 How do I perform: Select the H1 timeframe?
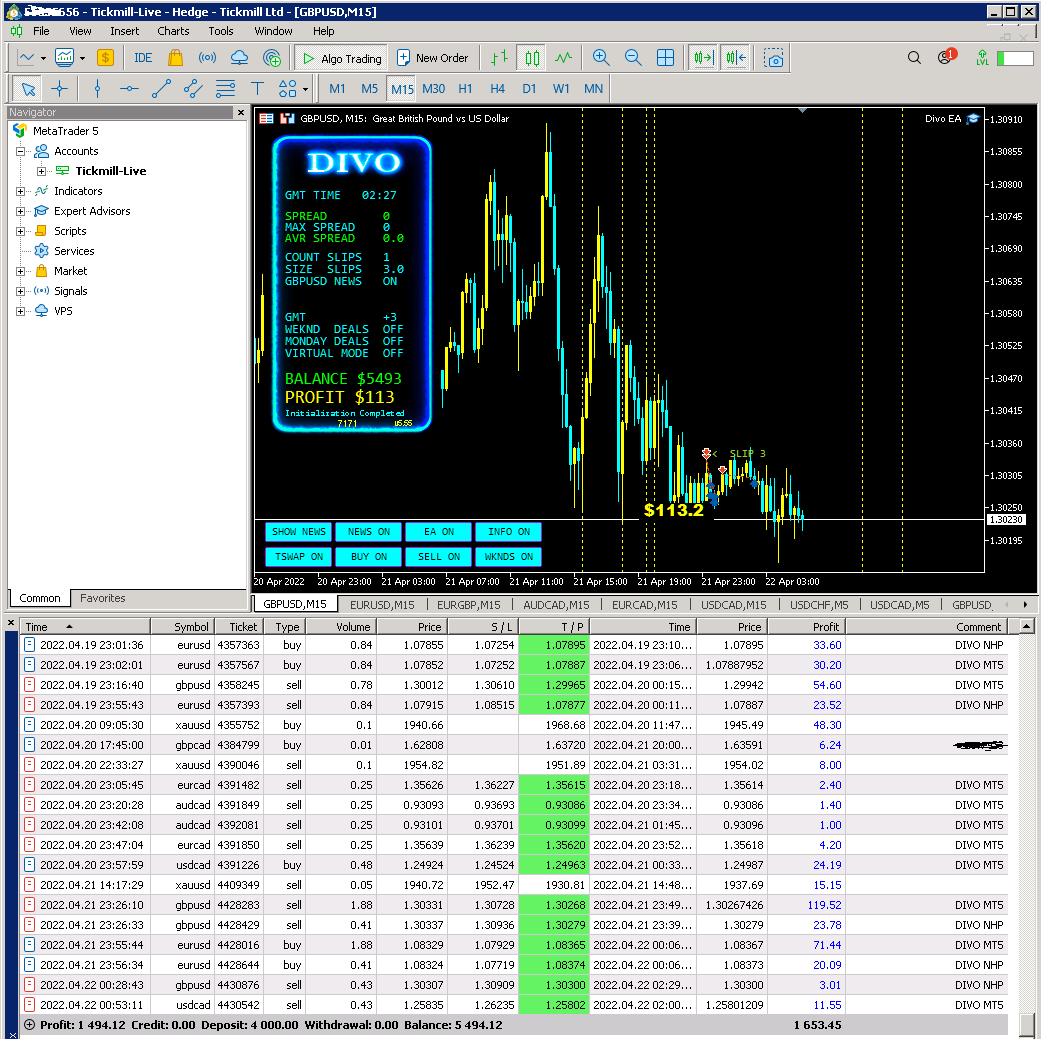tap(465, 89)
